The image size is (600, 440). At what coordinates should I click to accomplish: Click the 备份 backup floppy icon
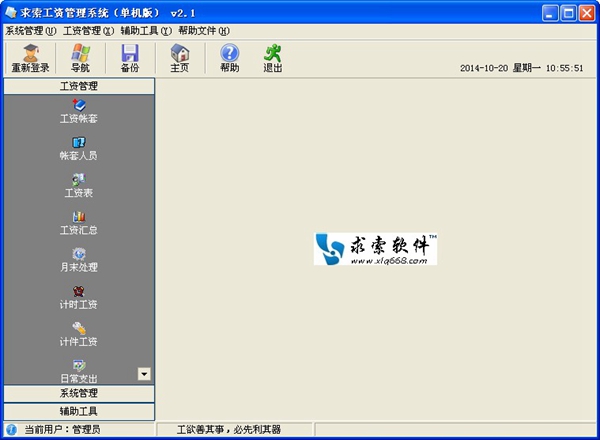130,57
